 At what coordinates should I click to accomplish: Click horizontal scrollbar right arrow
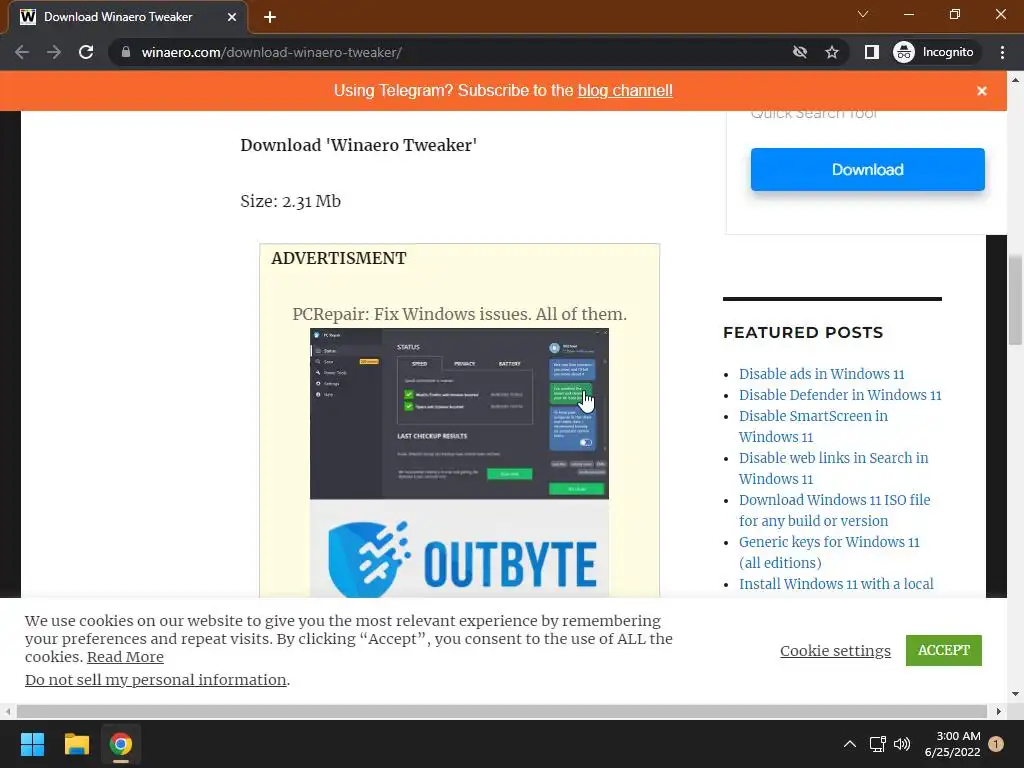coord(999,711)
